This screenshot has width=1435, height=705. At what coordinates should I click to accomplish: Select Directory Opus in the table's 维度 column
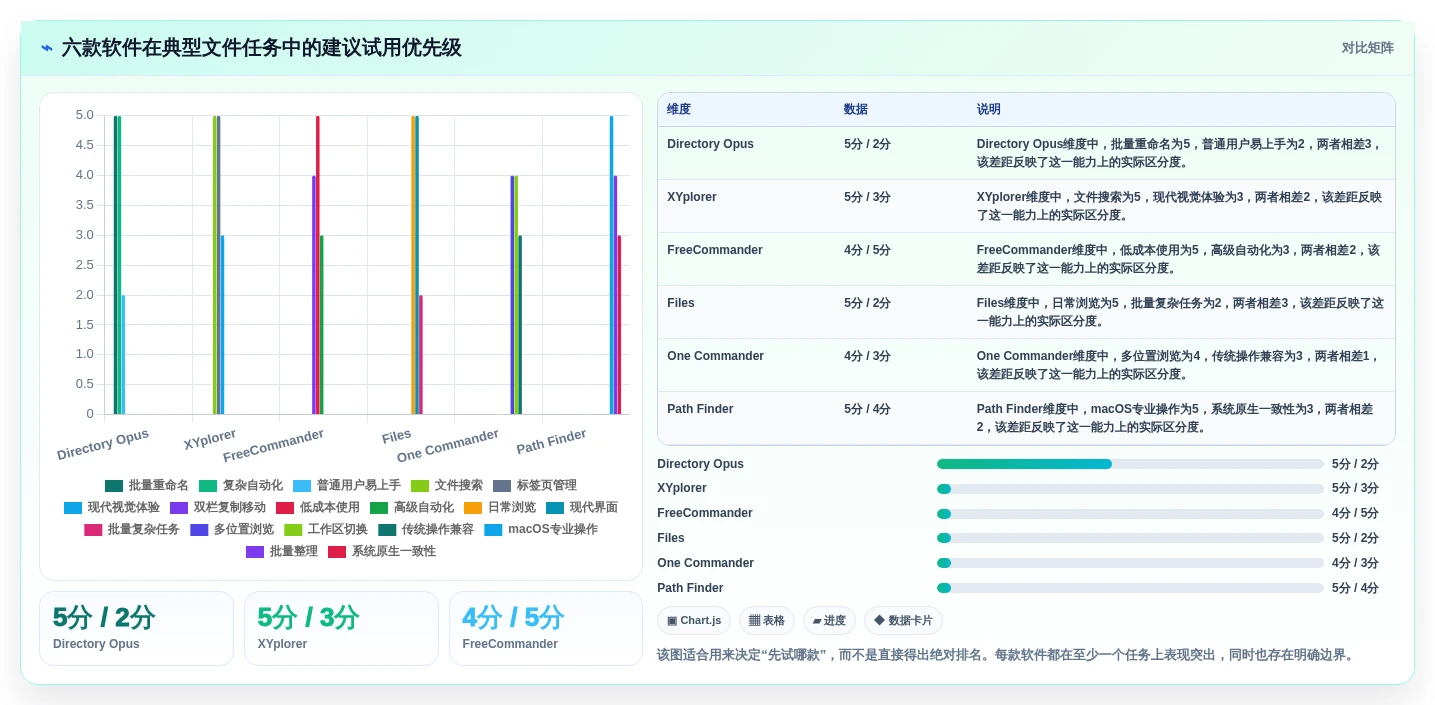point(710,144)
